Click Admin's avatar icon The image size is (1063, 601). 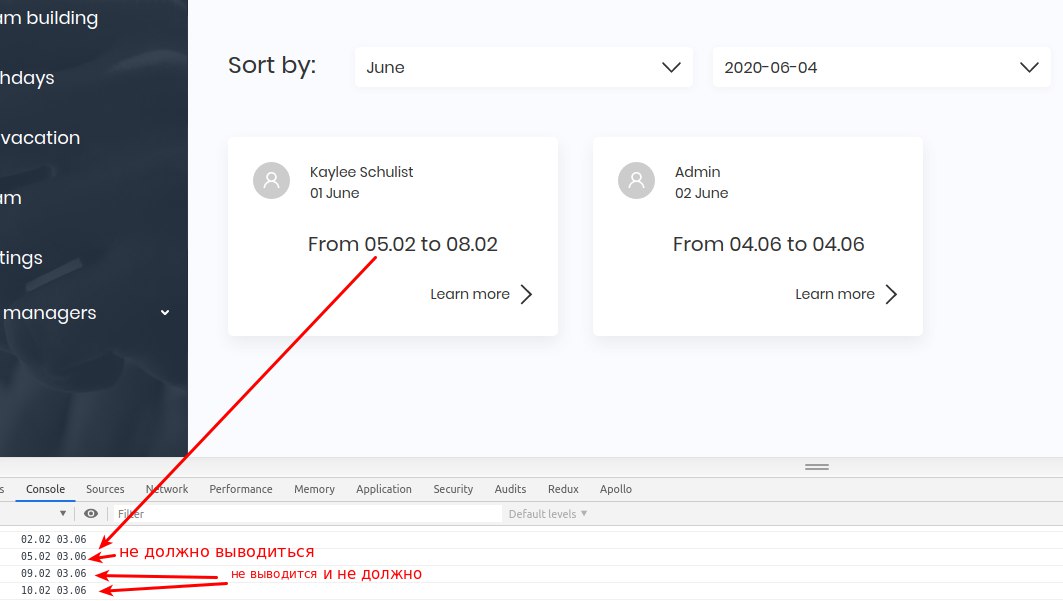pyautogui.click(x=636, y=180)
